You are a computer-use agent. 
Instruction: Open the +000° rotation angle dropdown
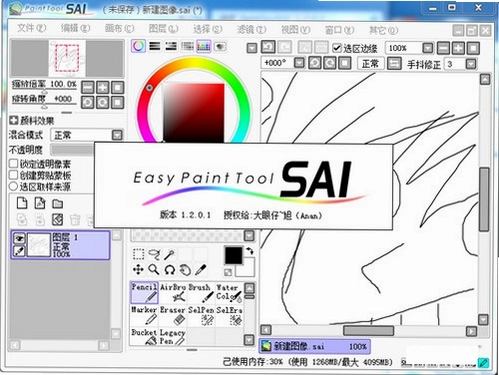300,63
